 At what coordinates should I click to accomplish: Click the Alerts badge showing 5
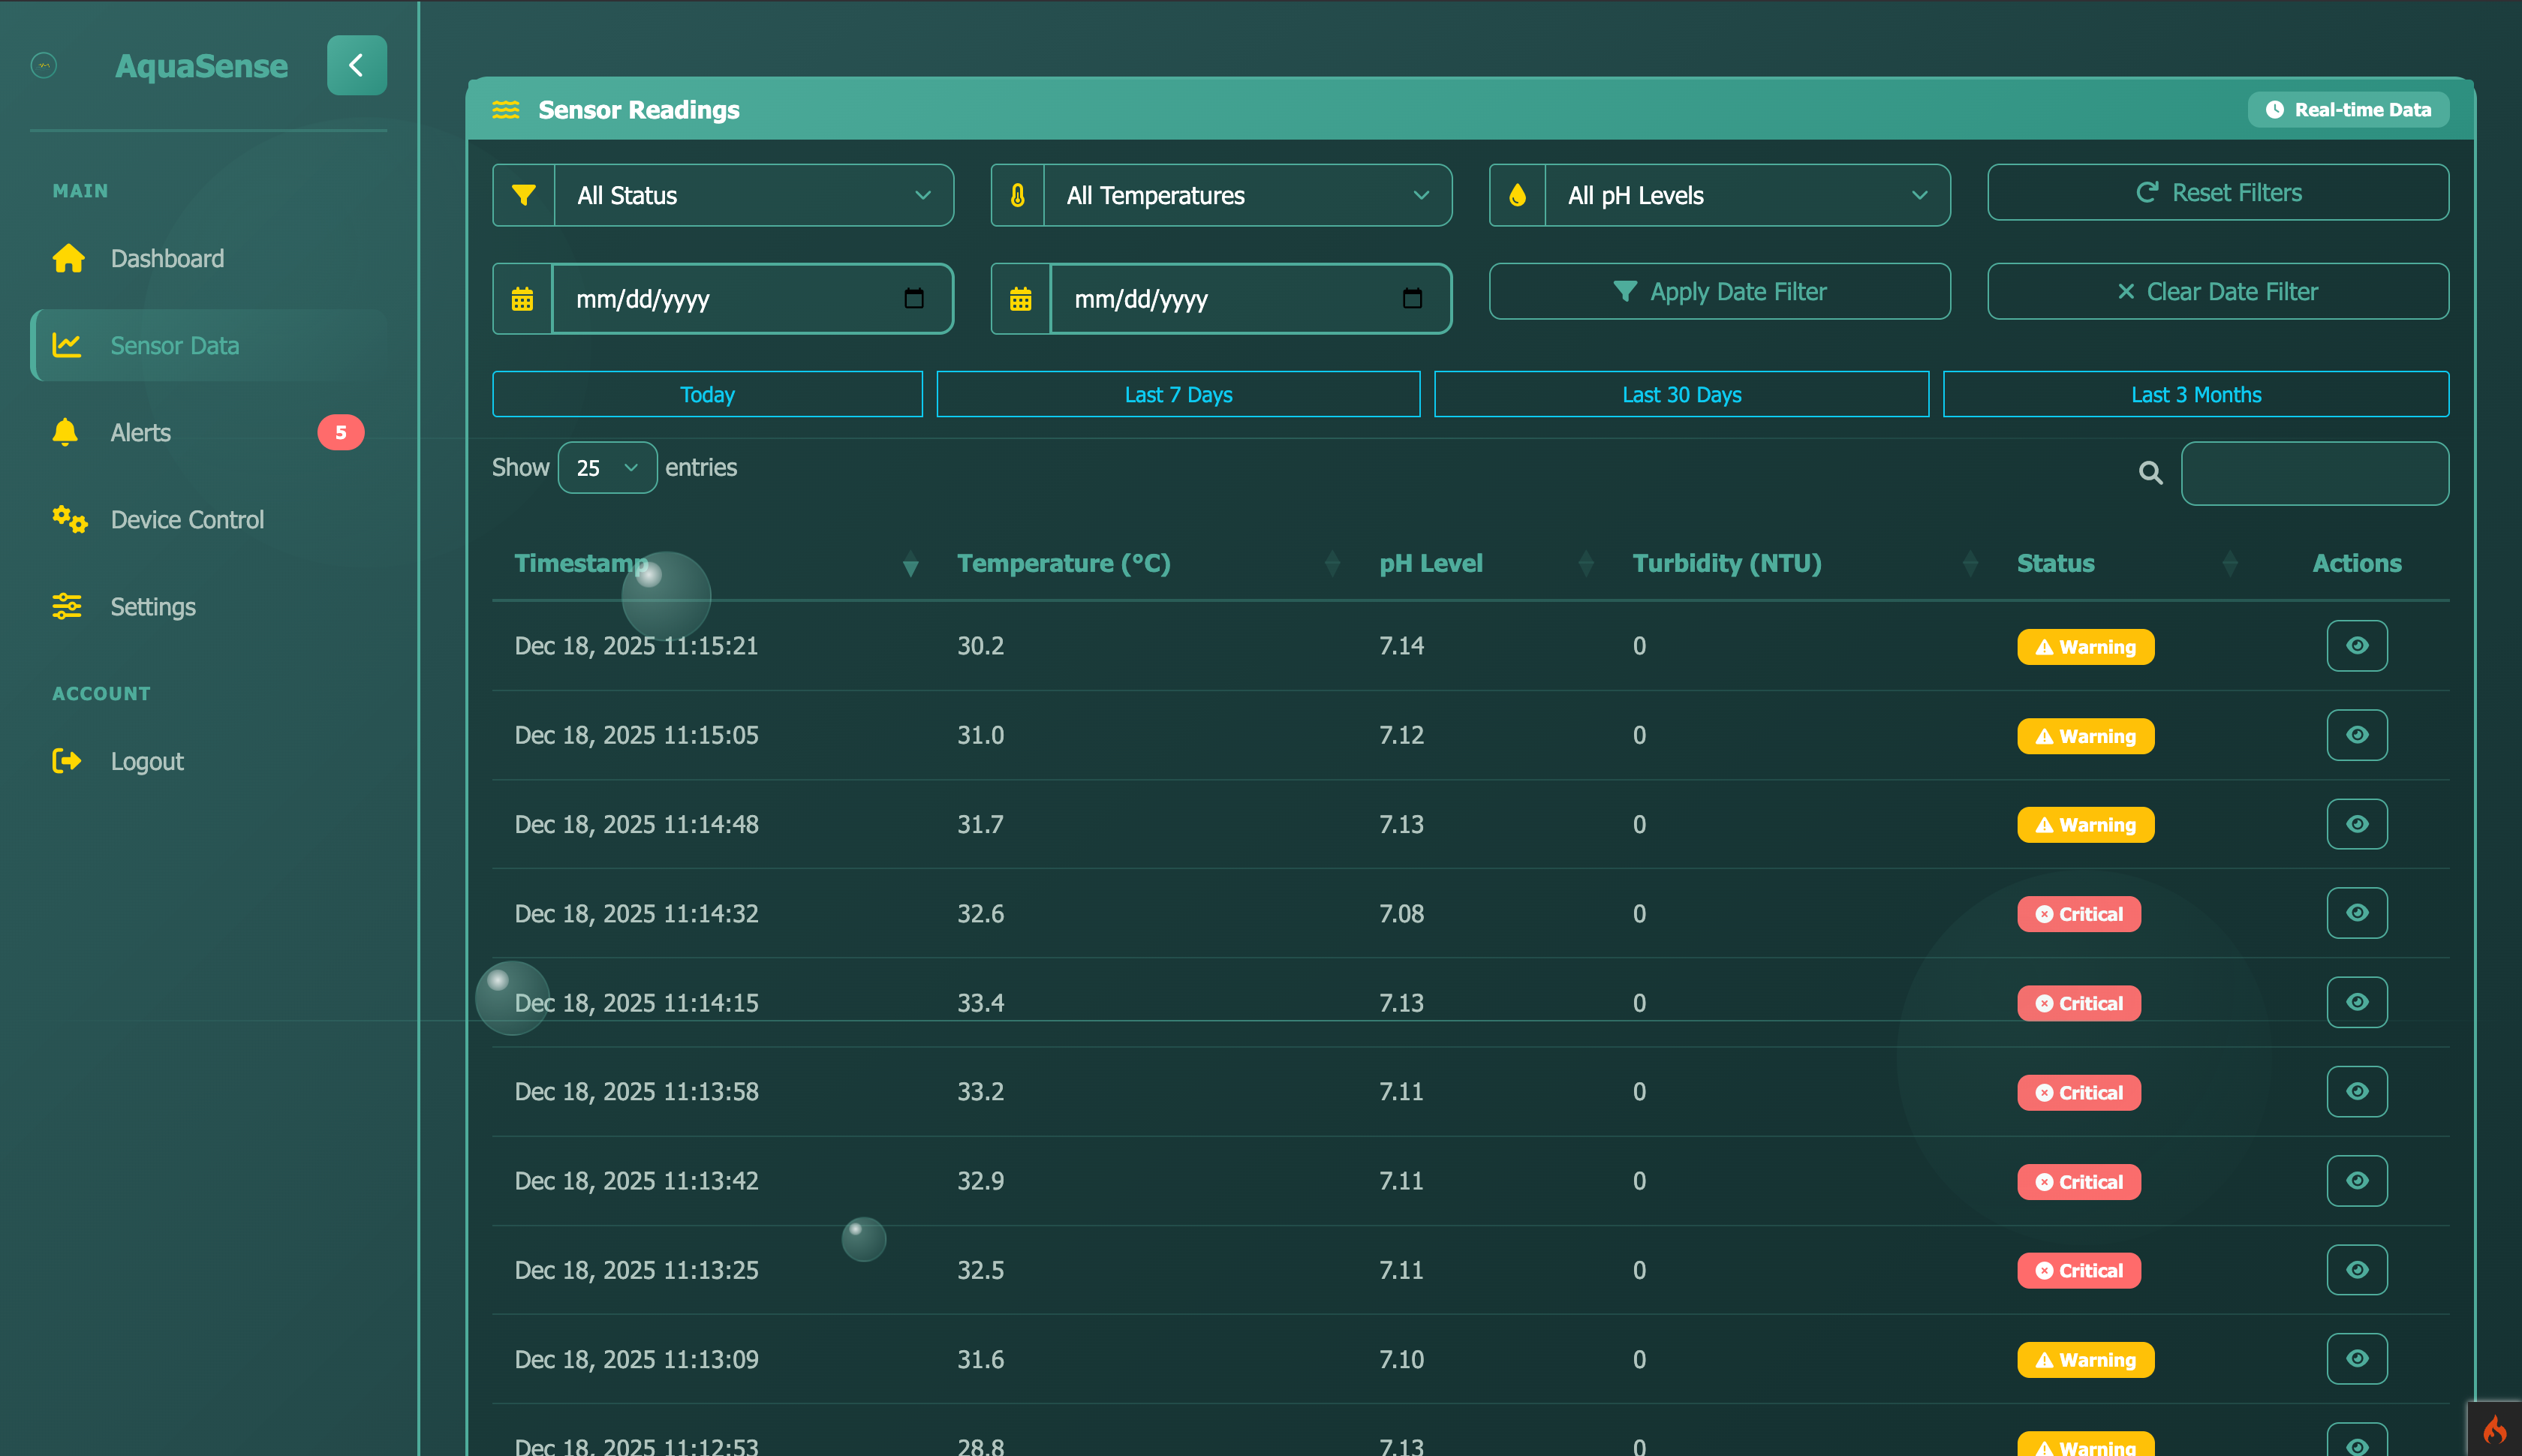click(340, 433)
